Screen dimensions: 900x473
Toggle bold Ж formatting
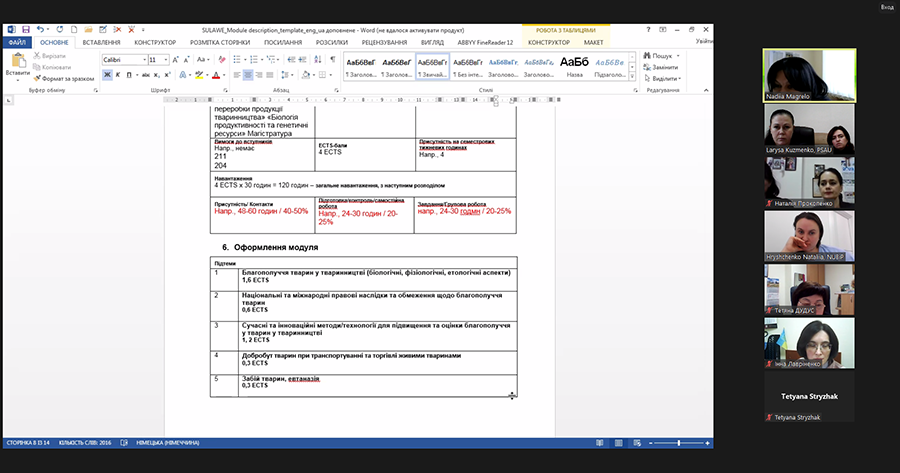(x=107, y=75)
